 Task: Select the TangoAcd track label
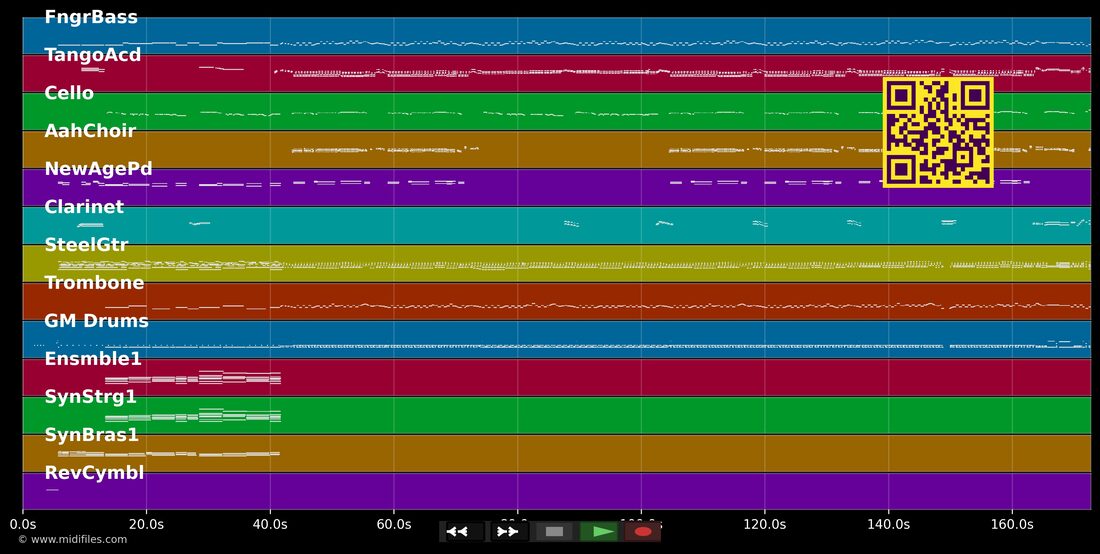(93, 55)
